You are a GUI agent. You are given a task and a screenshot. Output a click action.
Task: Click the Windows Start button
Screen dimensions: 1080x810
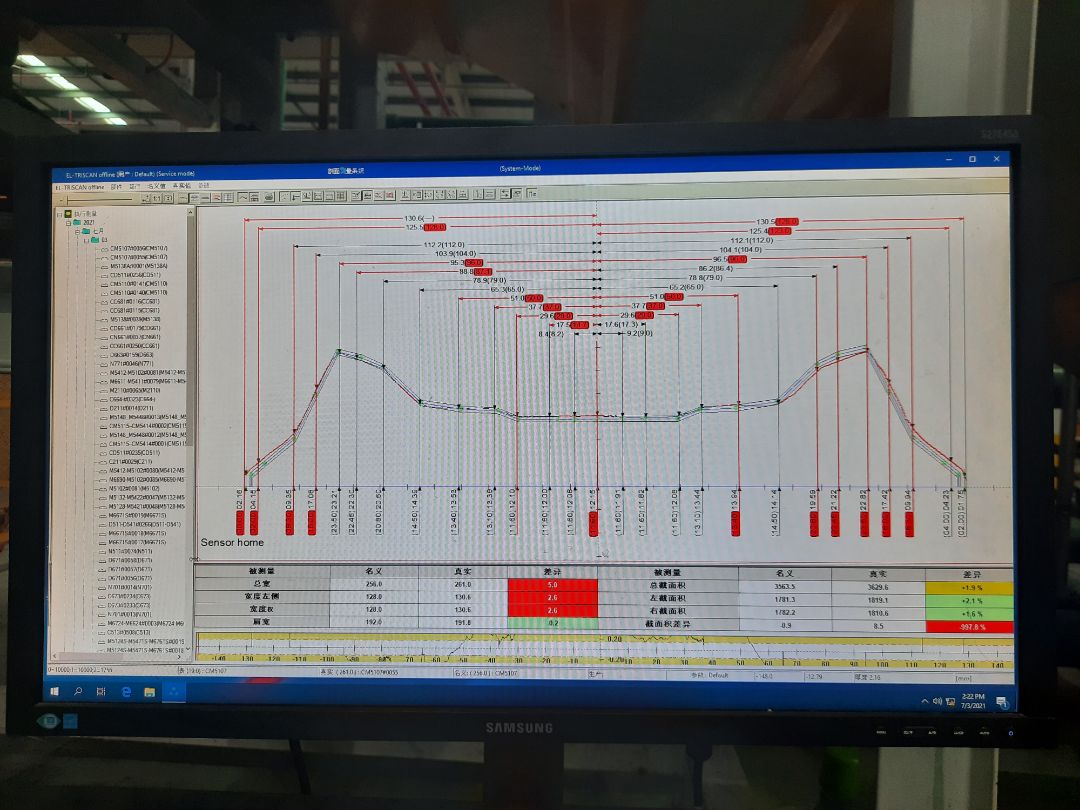57,691
